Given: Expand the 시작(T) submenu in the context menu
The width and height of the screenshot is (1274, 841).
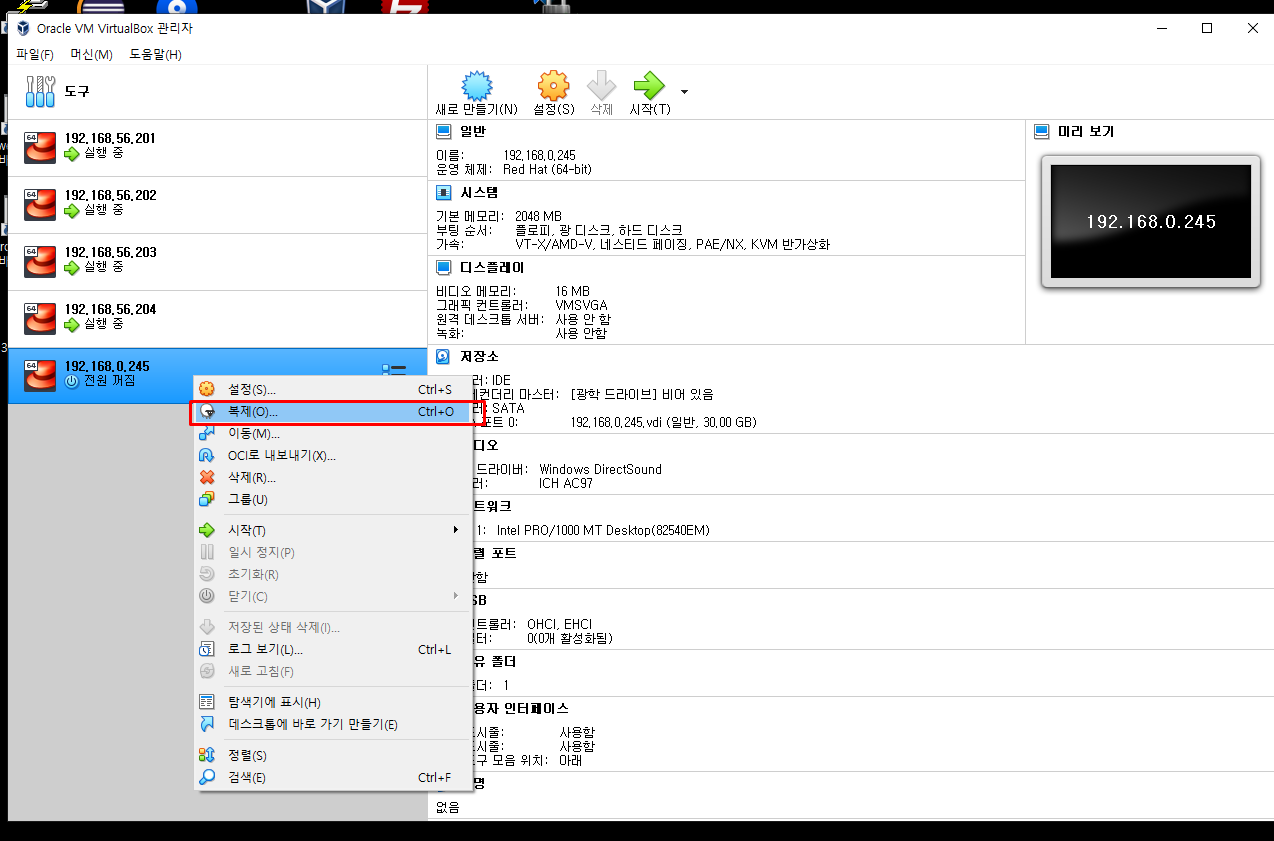Looking at the screenshot, I should tap(333, 530).
